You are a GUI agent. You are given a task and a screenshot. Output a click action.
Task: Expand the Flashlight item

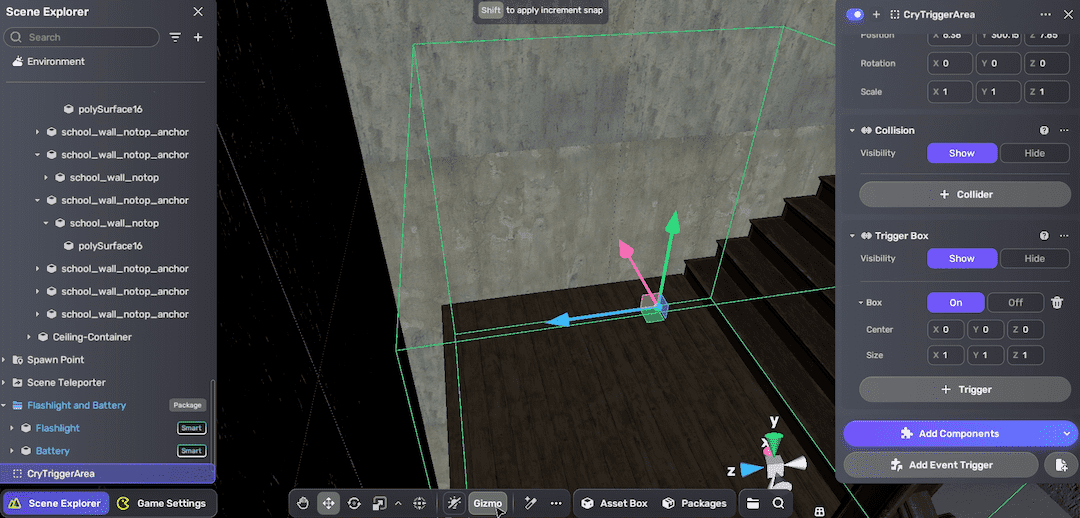coord(12,428)
